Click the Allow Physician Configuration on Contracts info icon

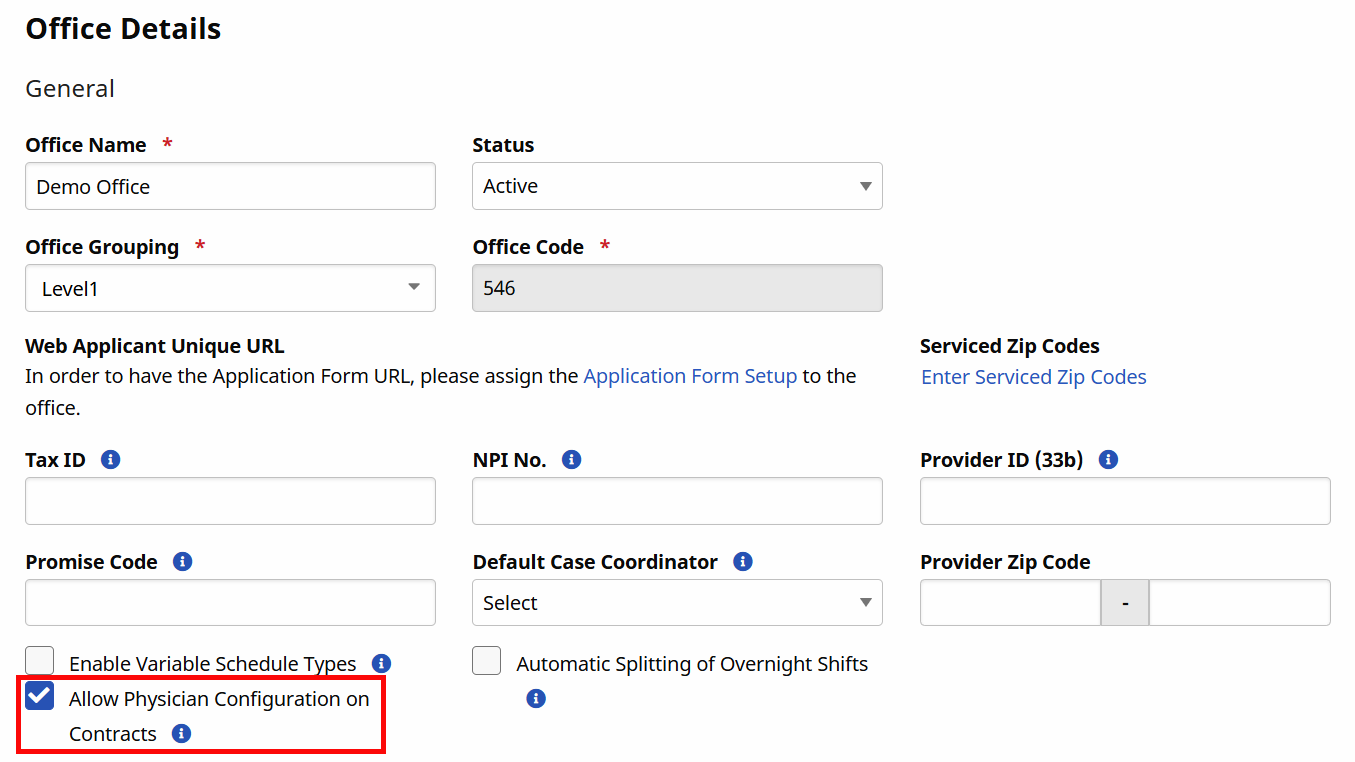tap(181, 733)
